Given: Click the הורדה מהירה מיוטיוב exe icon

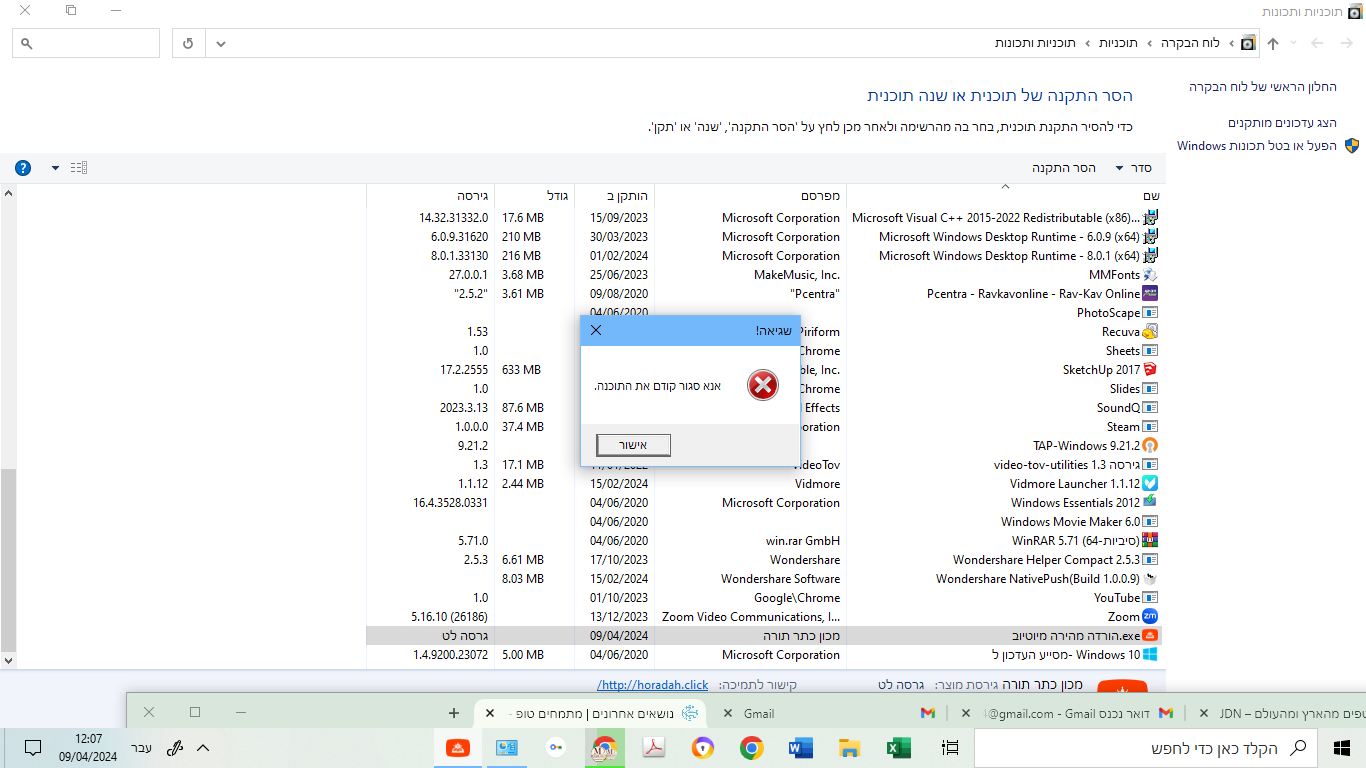Looking at the screenshot, I should (1150, 636).
